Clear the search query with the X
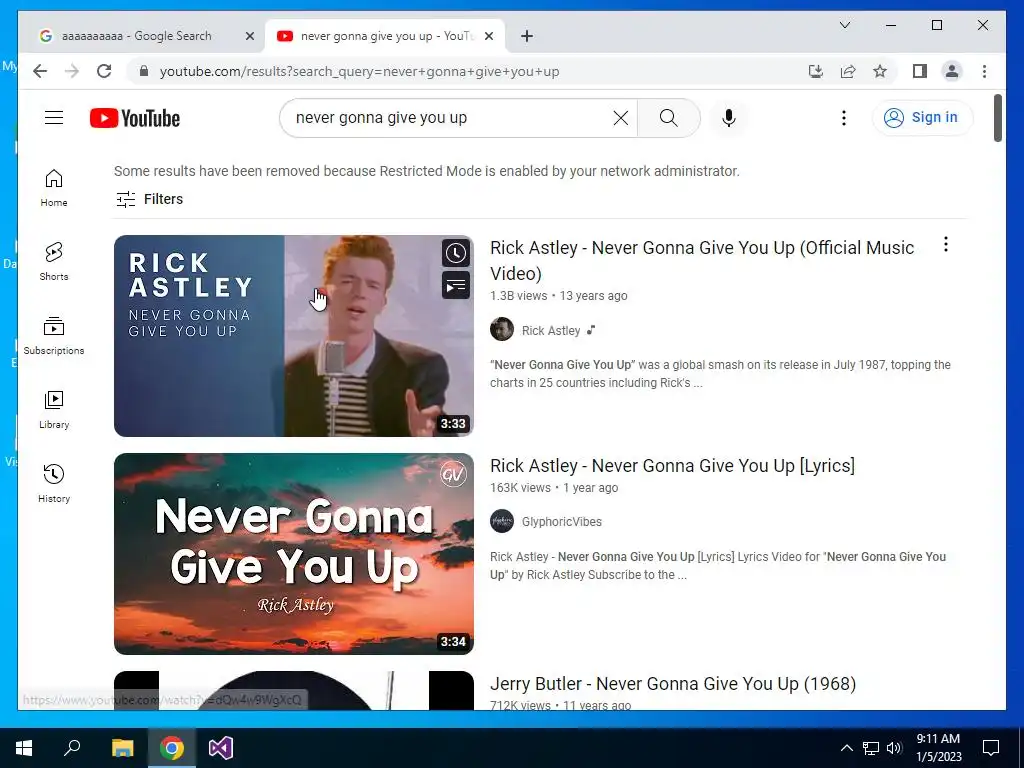The width and height of the screenshot is (1024, 768). 620,118
